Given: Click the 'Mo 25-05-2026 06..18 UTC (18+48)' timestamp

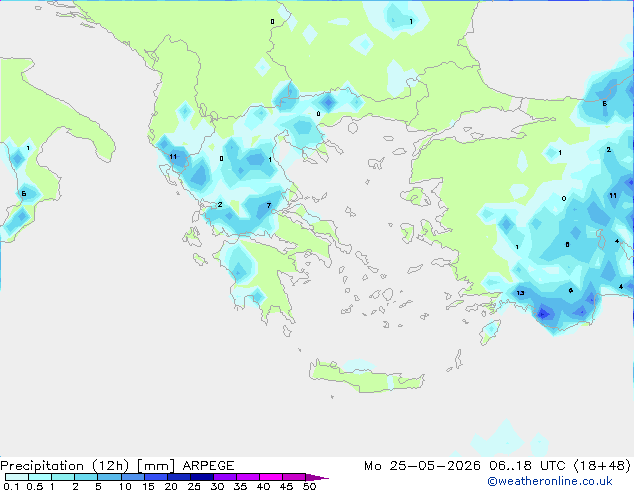Looking at the screenshot, I should pos(497,466).
